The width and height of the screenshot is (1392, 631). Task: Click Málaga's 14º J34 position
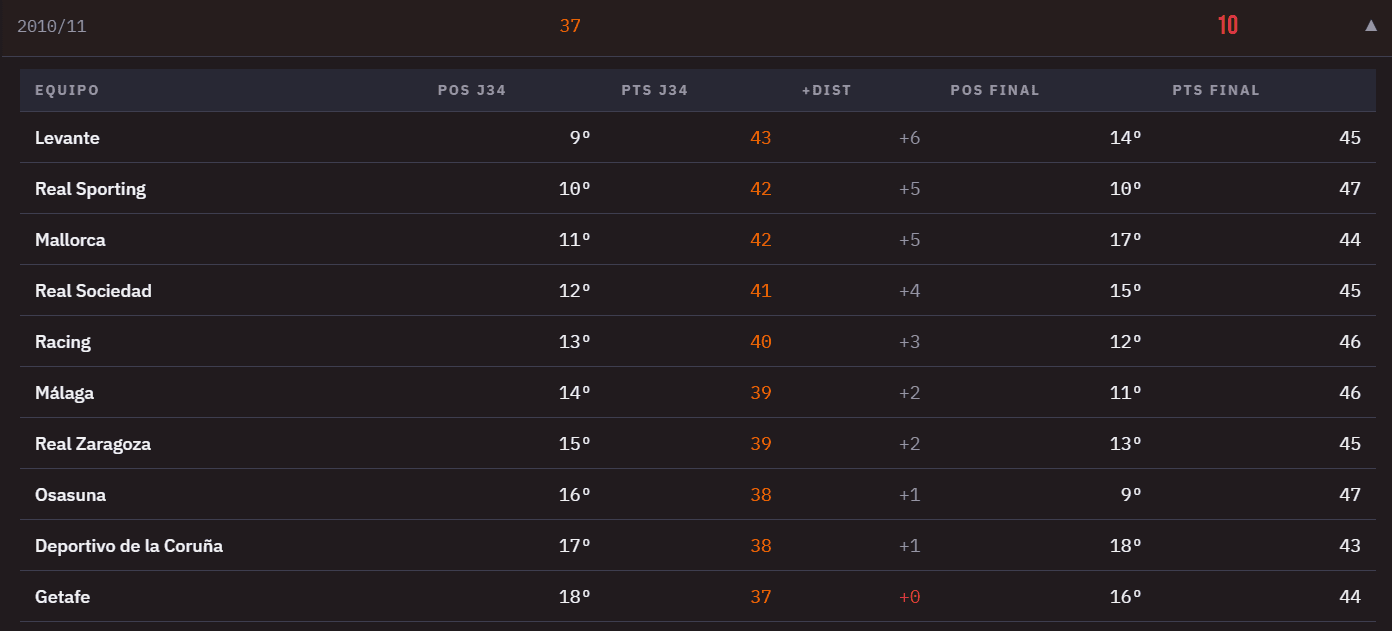point(575,393)
